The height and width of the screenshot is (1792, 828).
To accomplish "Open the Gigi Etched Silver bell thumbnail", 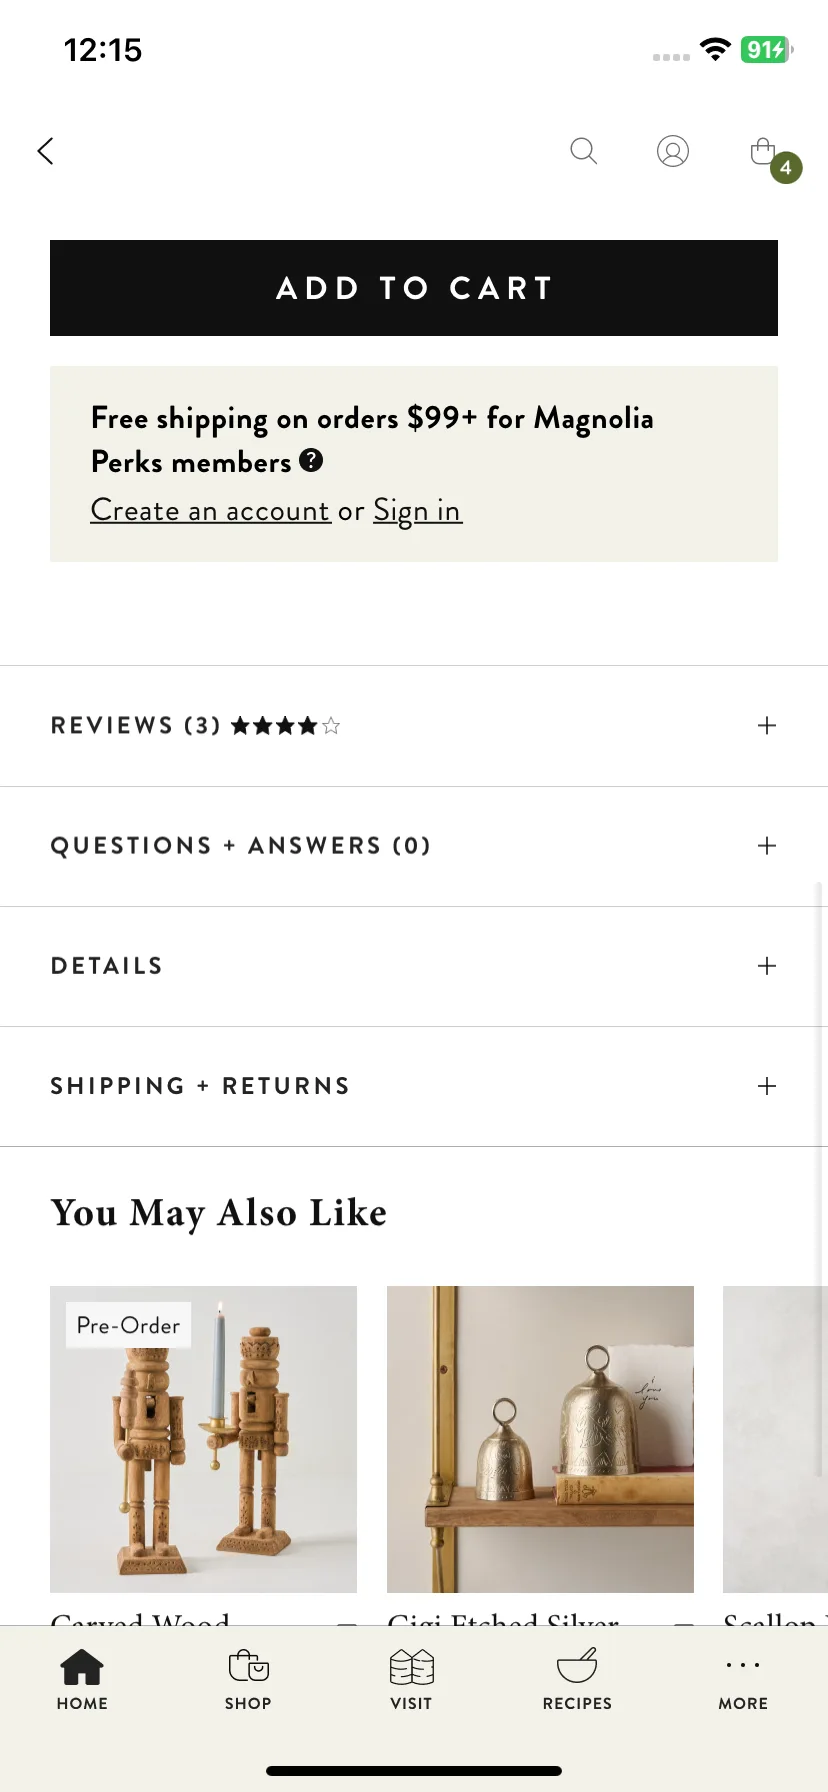I will 540,1439.
